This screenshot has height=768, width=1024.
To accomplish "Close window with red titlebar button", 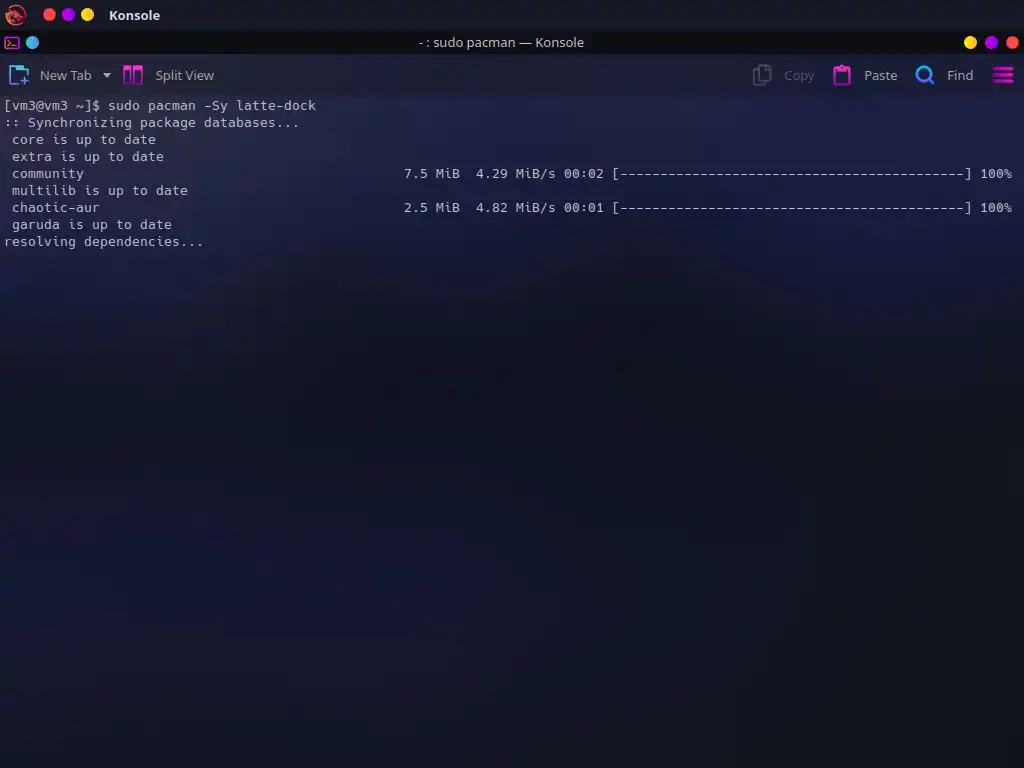I will [x=1012, y=42].
